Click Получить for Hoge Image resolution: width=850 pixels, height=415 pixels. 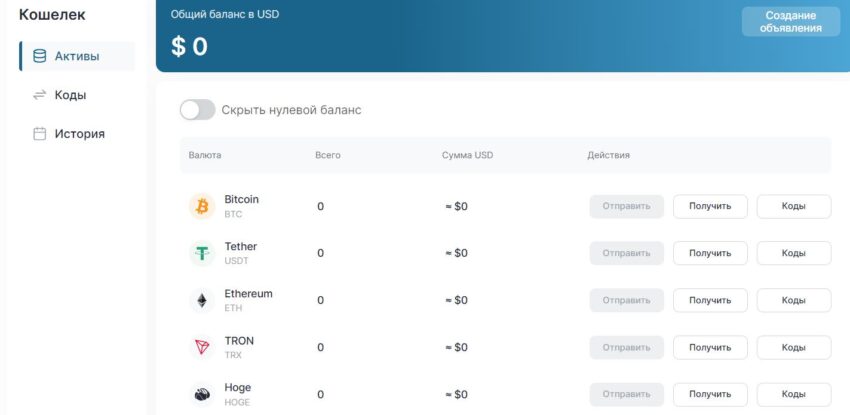[710, 394]
